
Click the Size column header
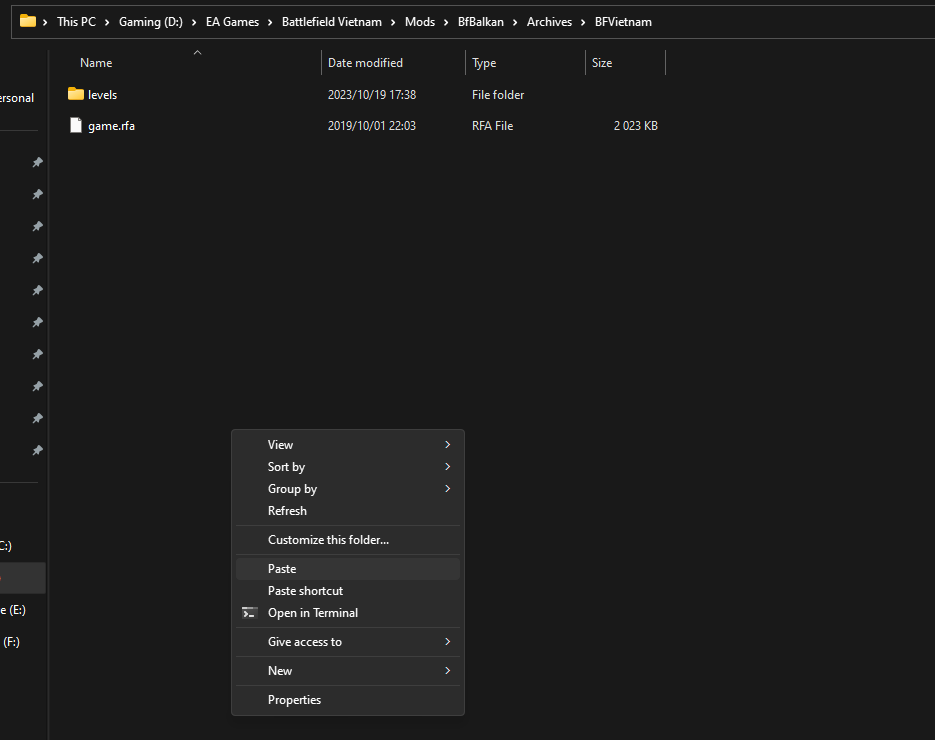click(x=602, y=63)
